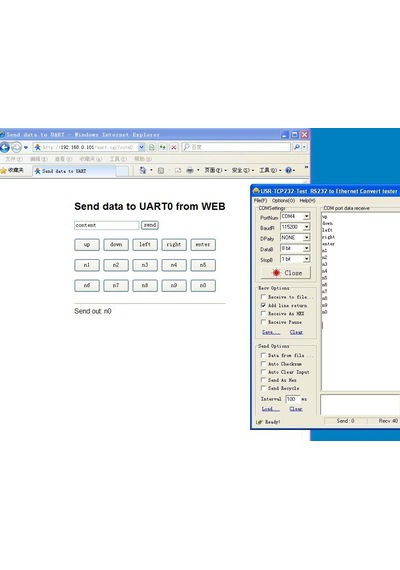Open File(F) menu in USR-TCP232-Test
Viewport: 400px width, 570px height.
tap(260, 201)
